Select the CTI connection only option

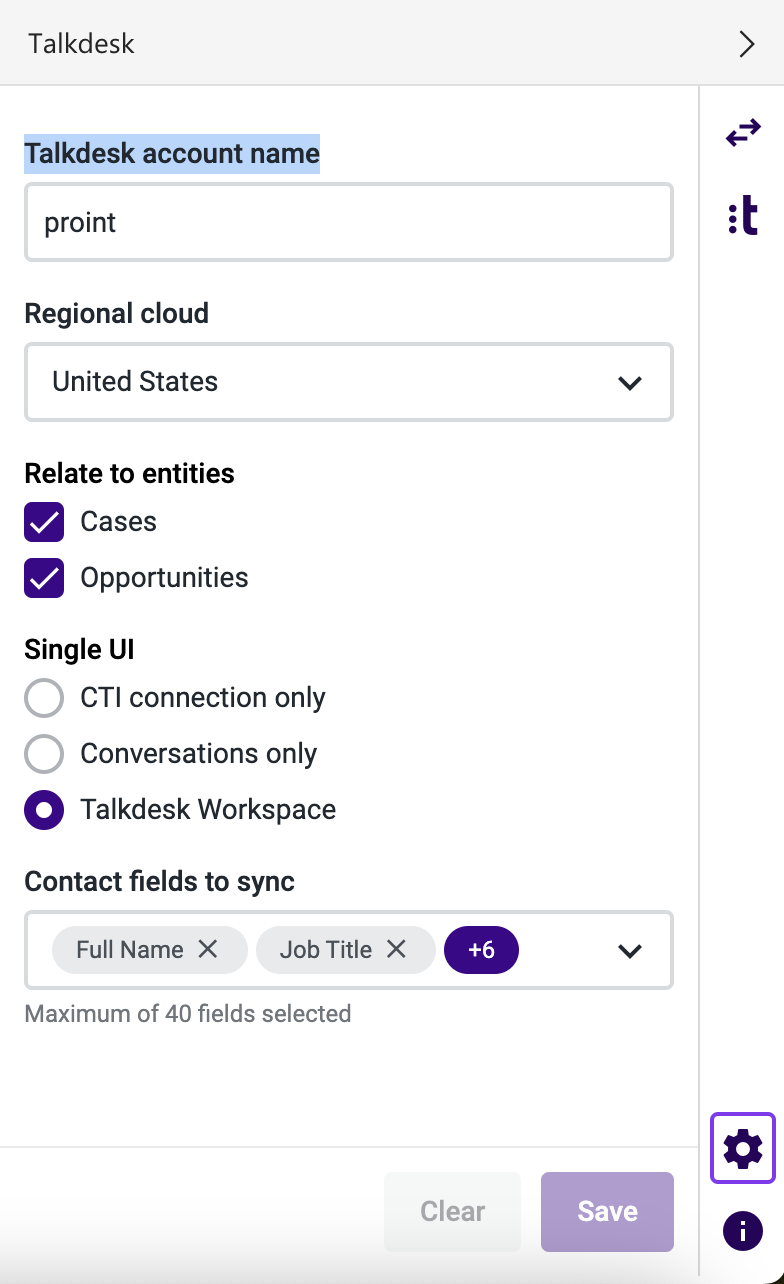tap(44, 698)
